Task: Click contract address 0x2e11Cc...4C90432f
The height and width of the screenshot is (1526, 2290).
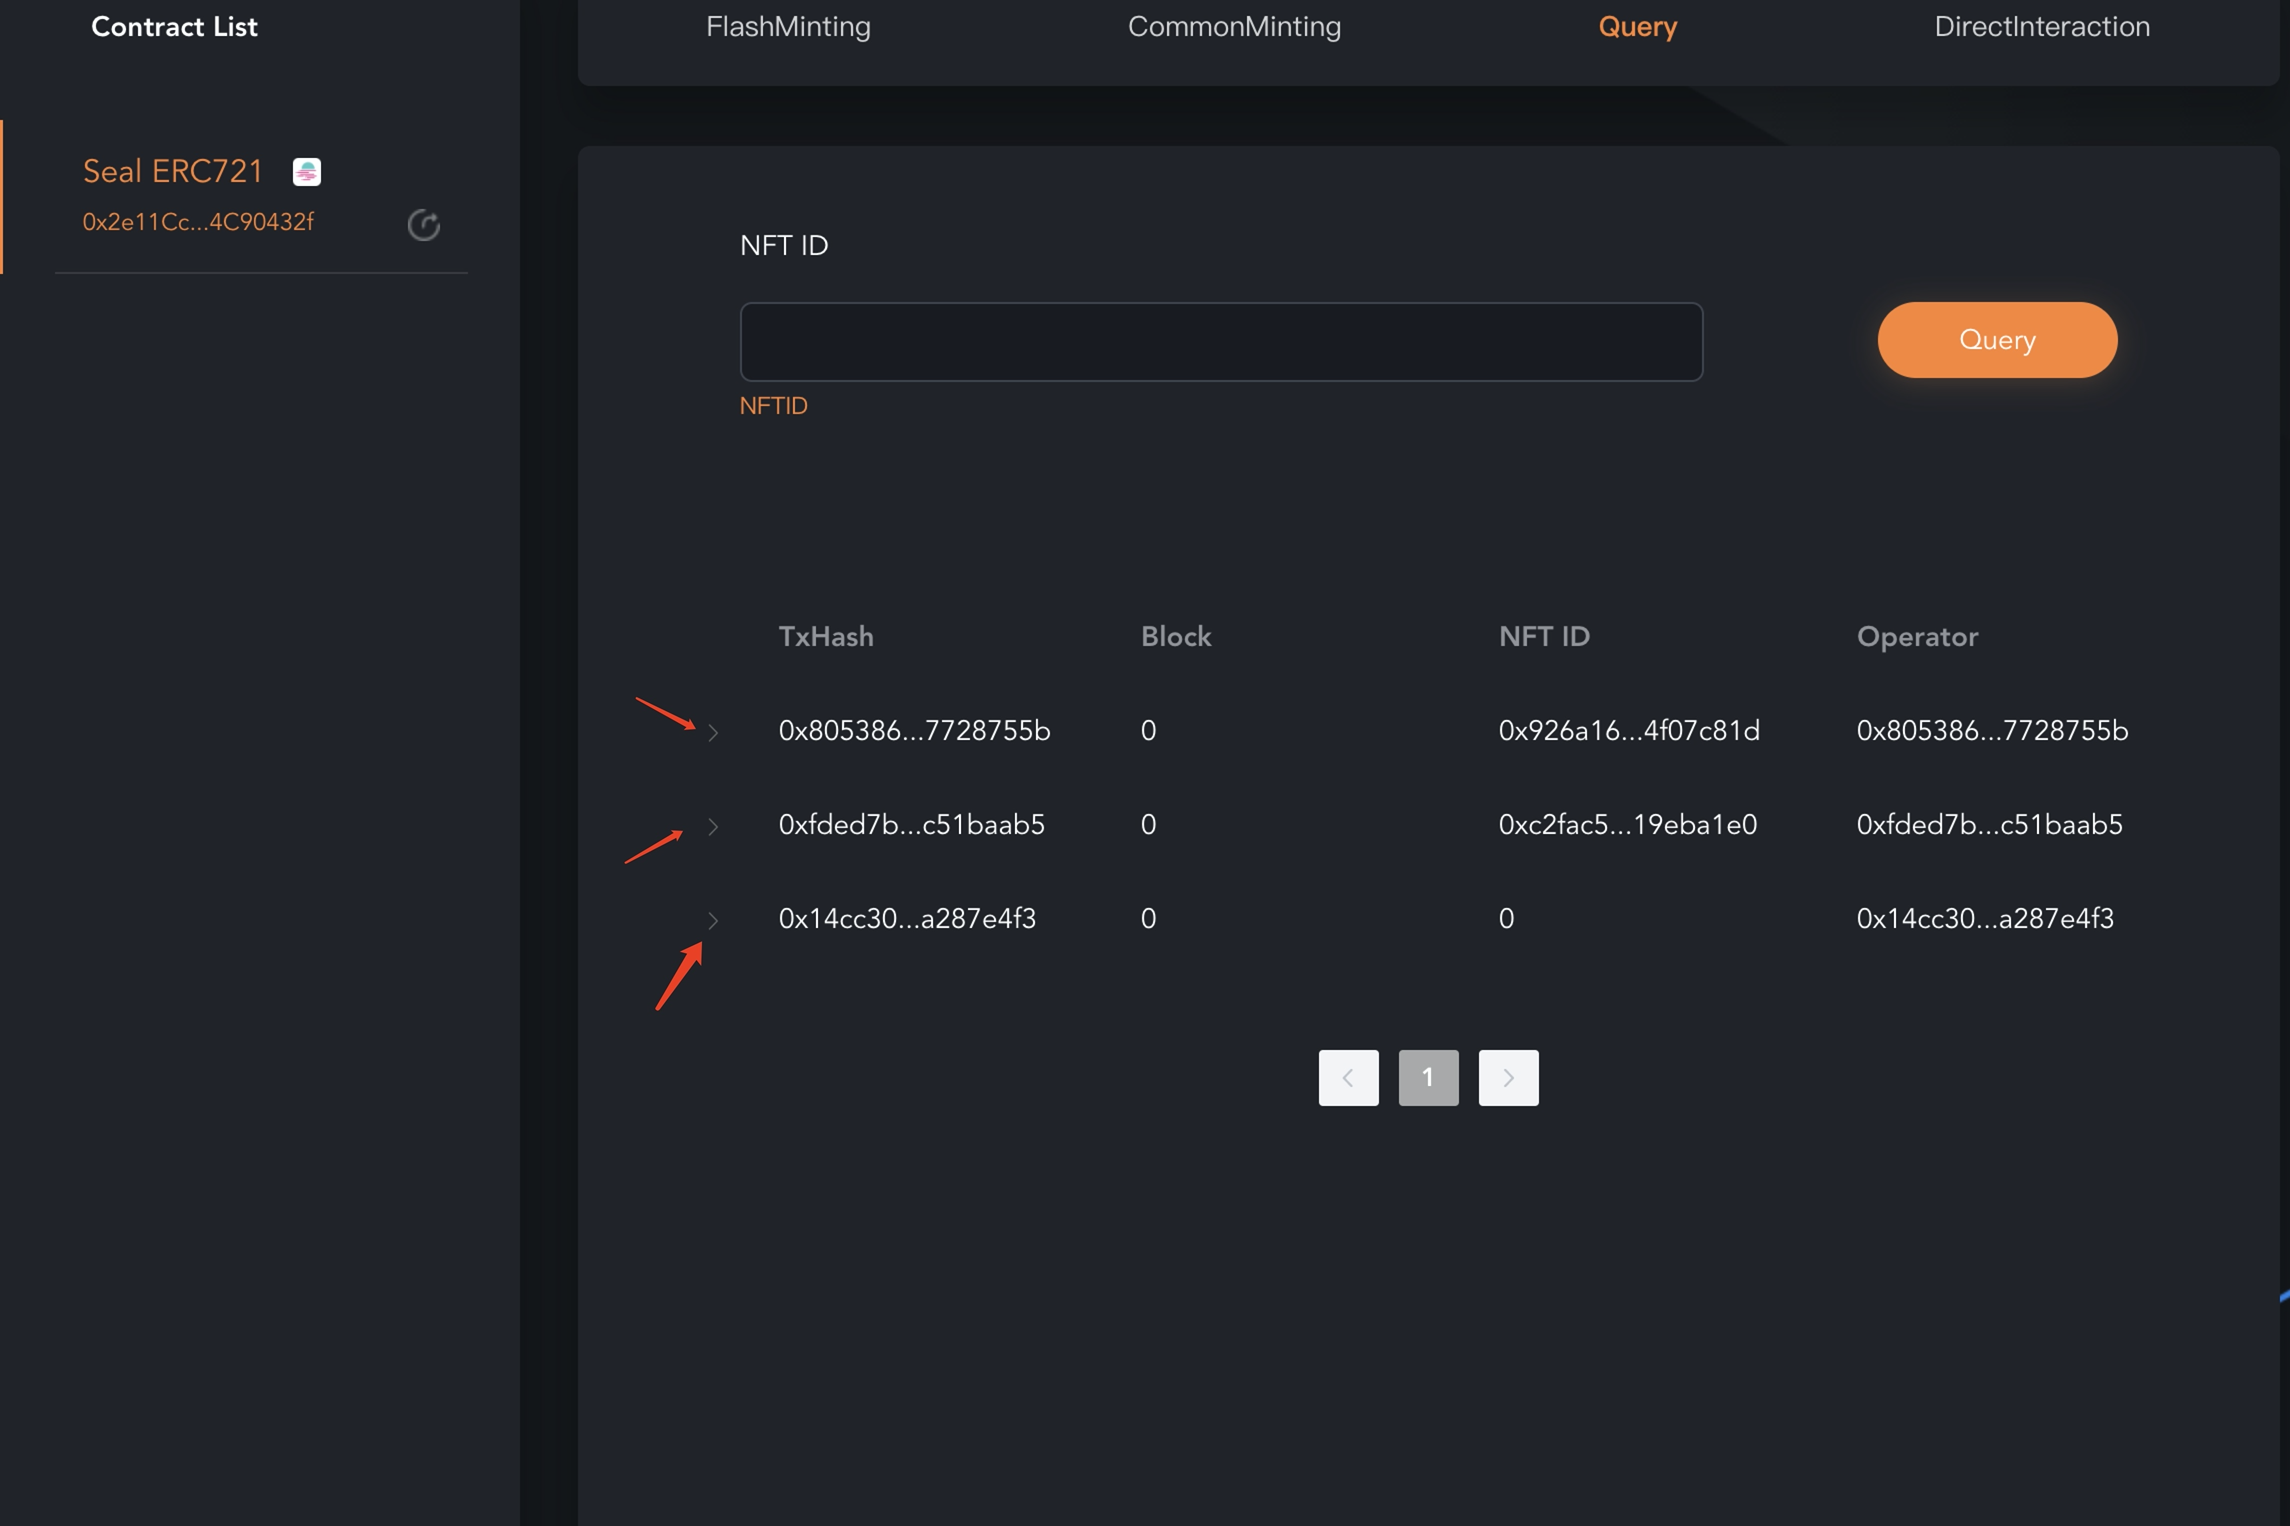Action: 198,222
